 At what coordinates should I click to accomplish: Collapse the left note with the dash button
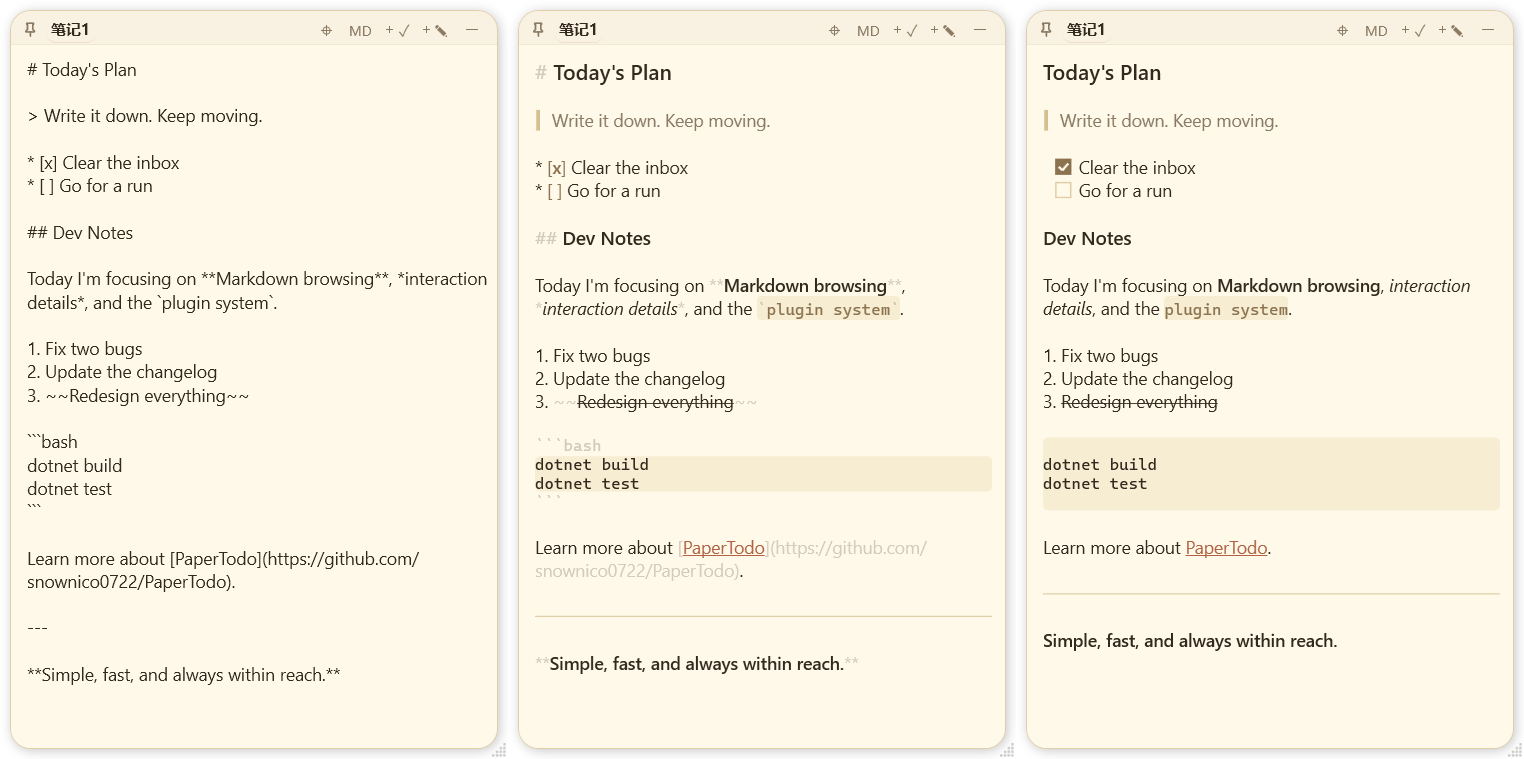472,30
